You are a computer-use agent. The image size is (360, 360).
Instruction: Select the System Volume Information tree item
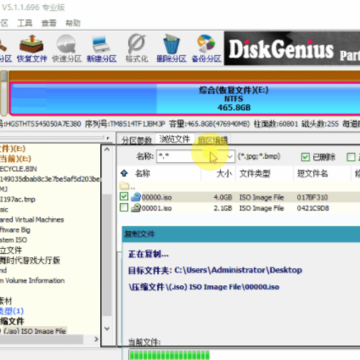pos(32,280)
